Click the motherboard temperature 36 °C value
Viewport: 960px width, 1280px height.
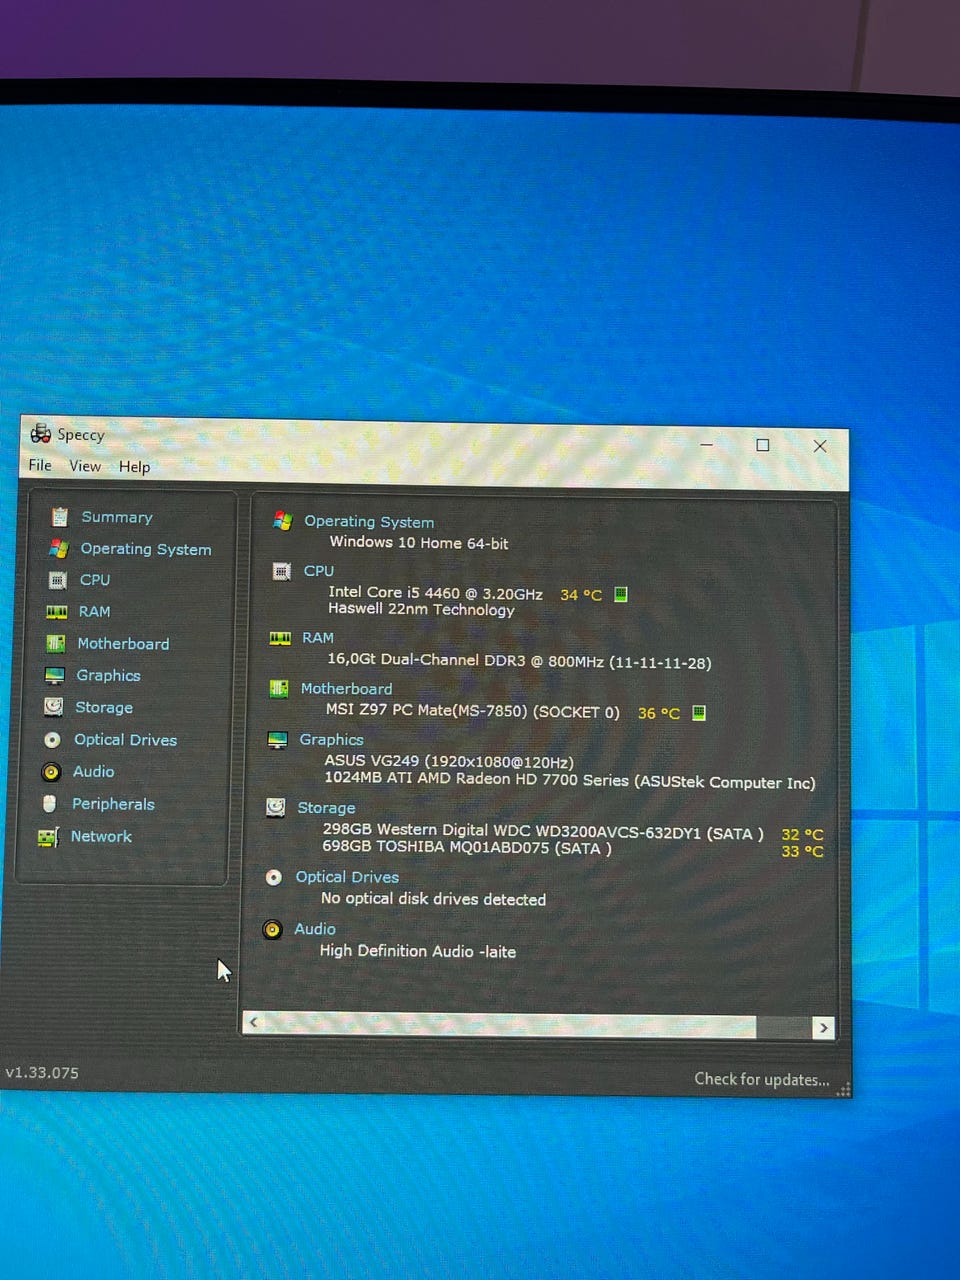point(659,714)
